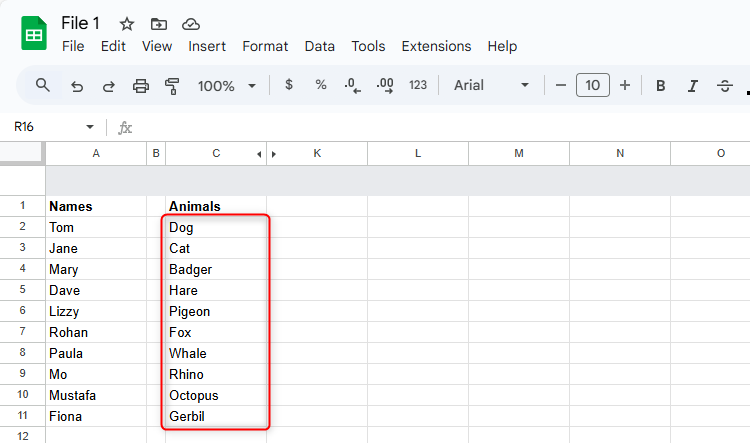Print the spreadsheet using printer icon
The width and height of the screenshot is (750, 443).
pyautogui.click(x=141, y=86)
